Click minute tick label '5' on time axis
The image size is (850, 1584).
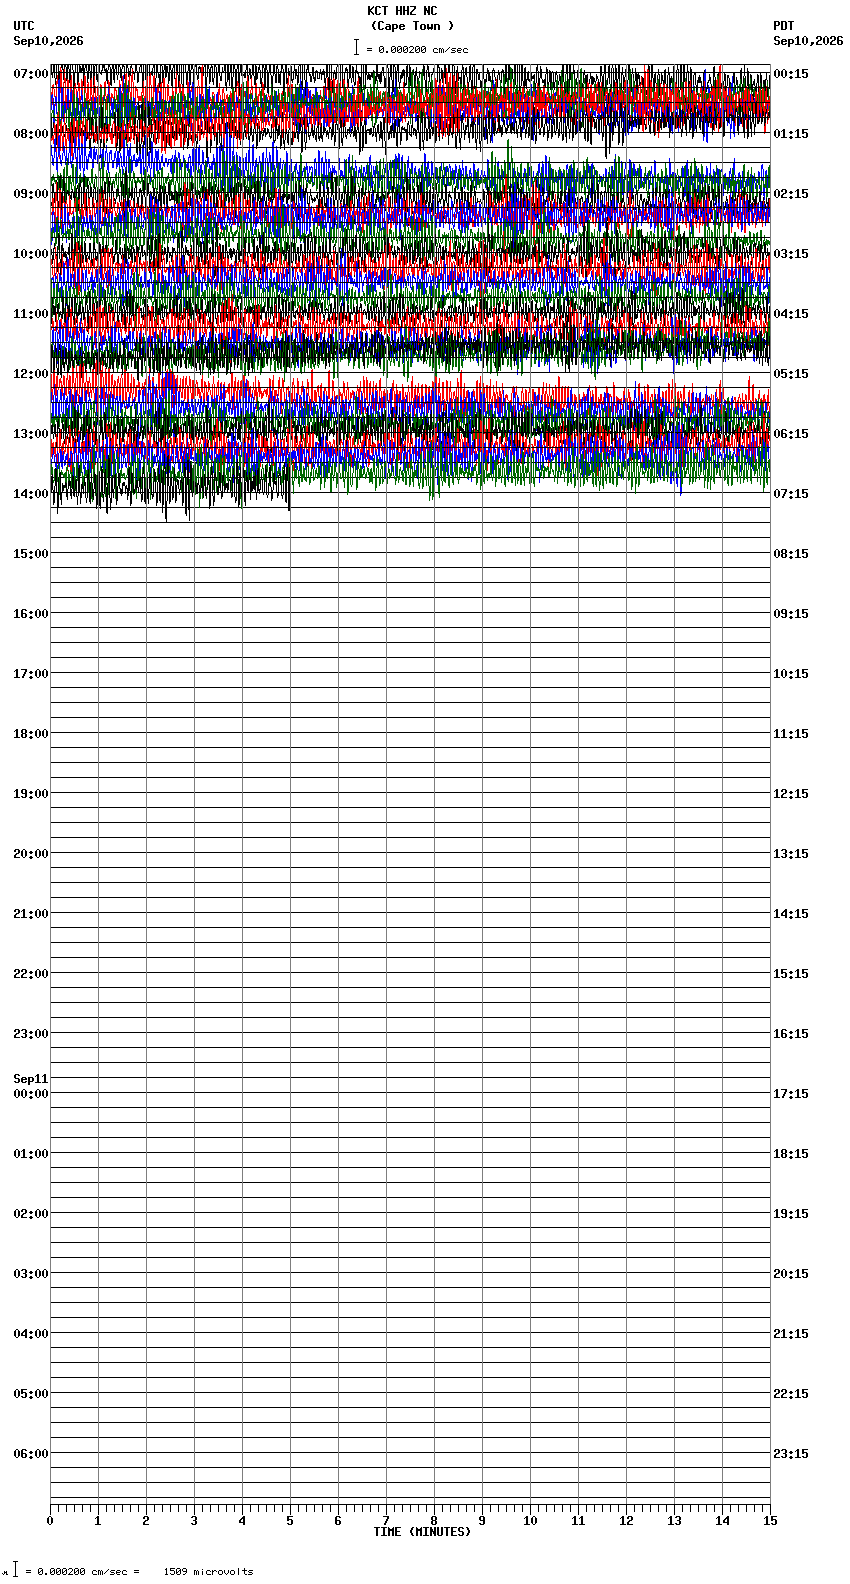coord(290,1521)
